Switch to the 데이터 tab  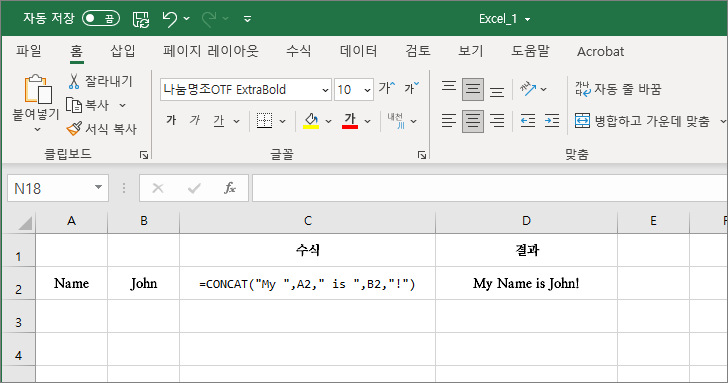[358, 51]
